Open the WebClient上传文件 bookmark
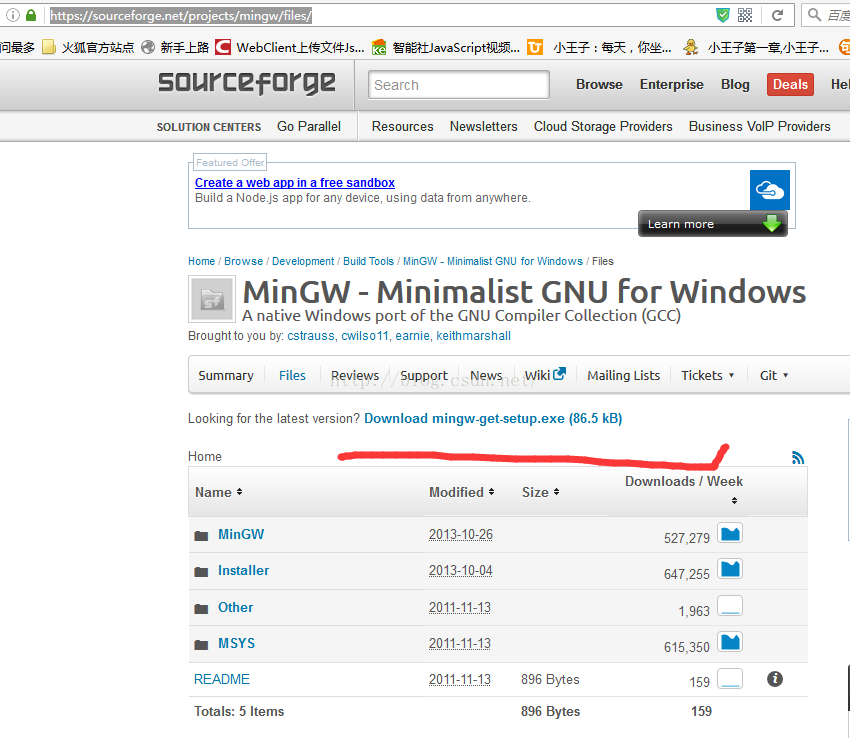 point(290,48)
